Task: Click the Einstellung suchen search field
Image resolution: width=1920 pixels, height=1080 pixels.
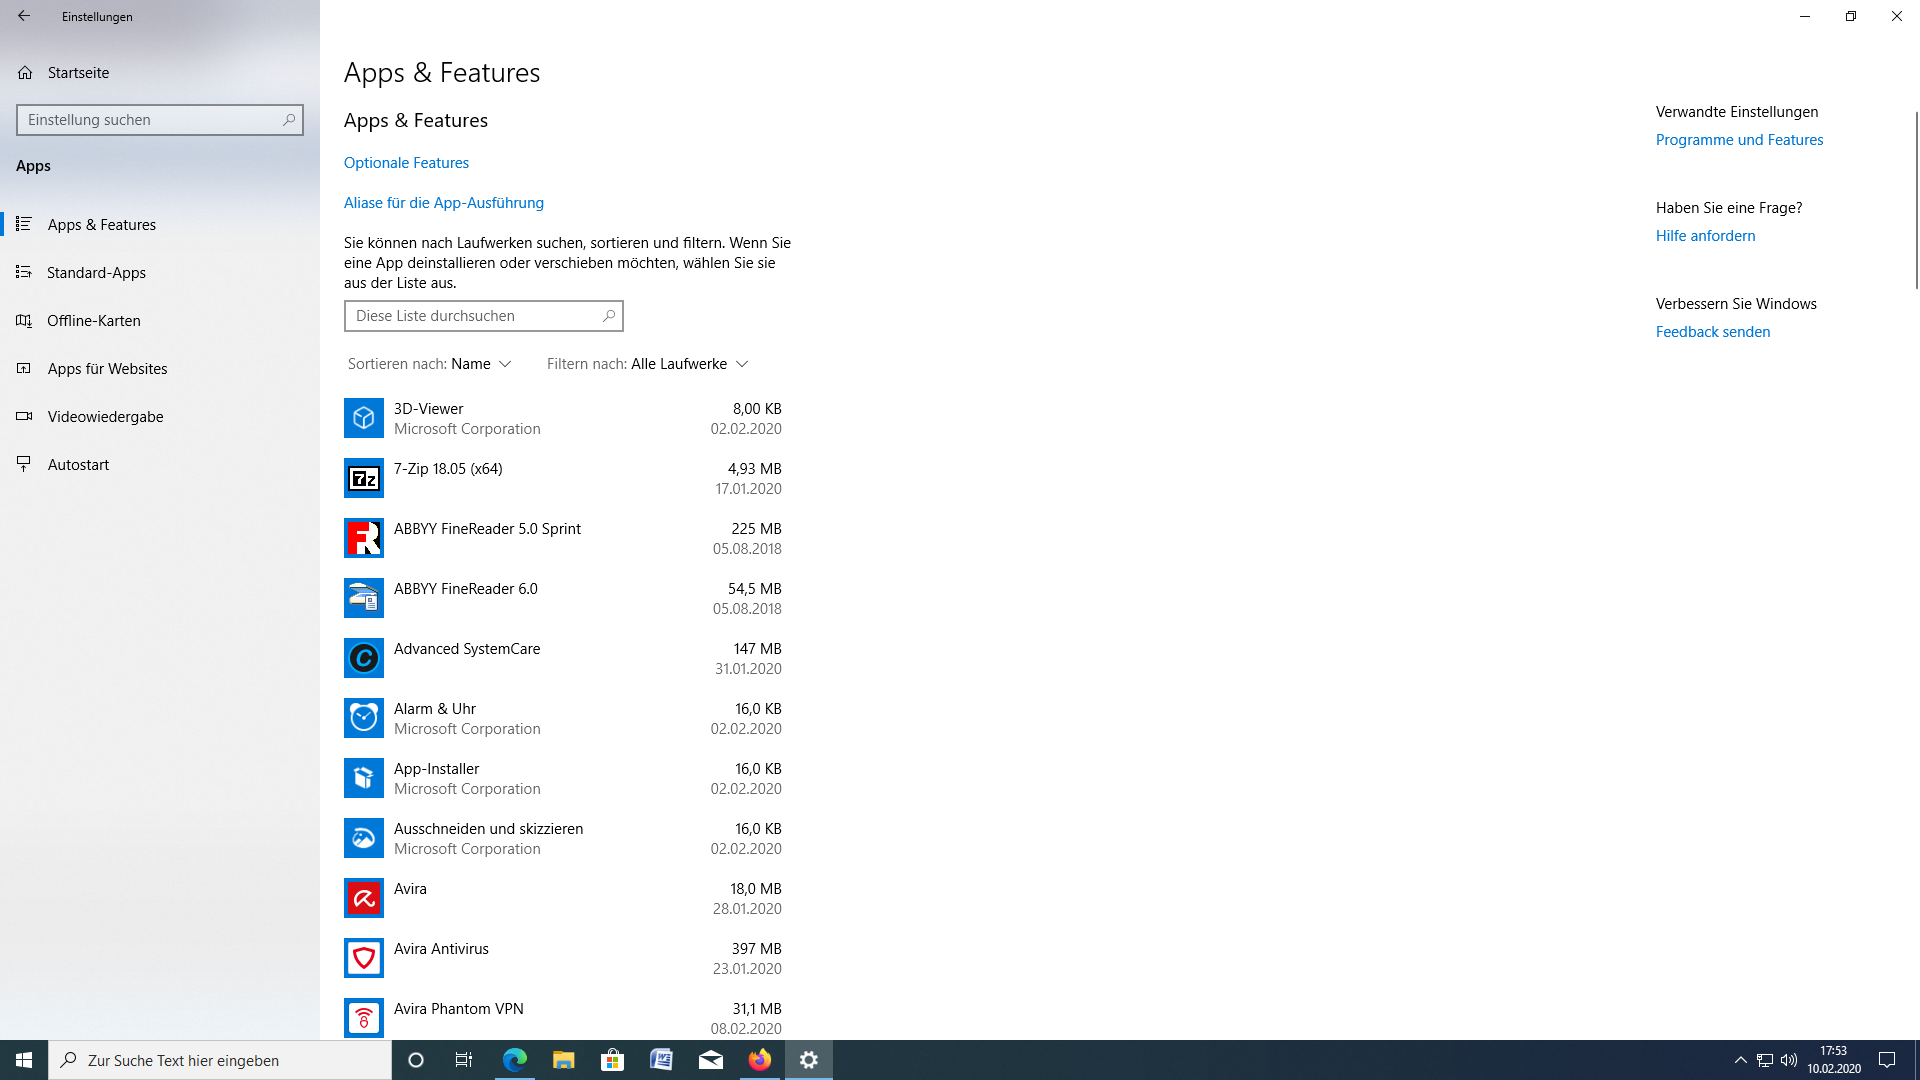Action: pyautogui.click(x=160, y=120)
